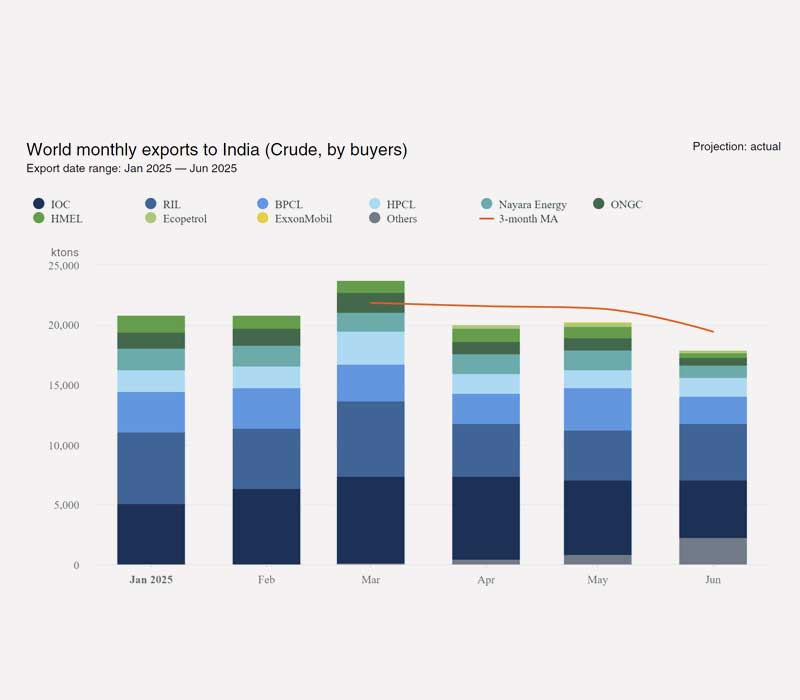Click the 3-month MA line above April
This screenshot has width=800, height=700.
[486, 305]
